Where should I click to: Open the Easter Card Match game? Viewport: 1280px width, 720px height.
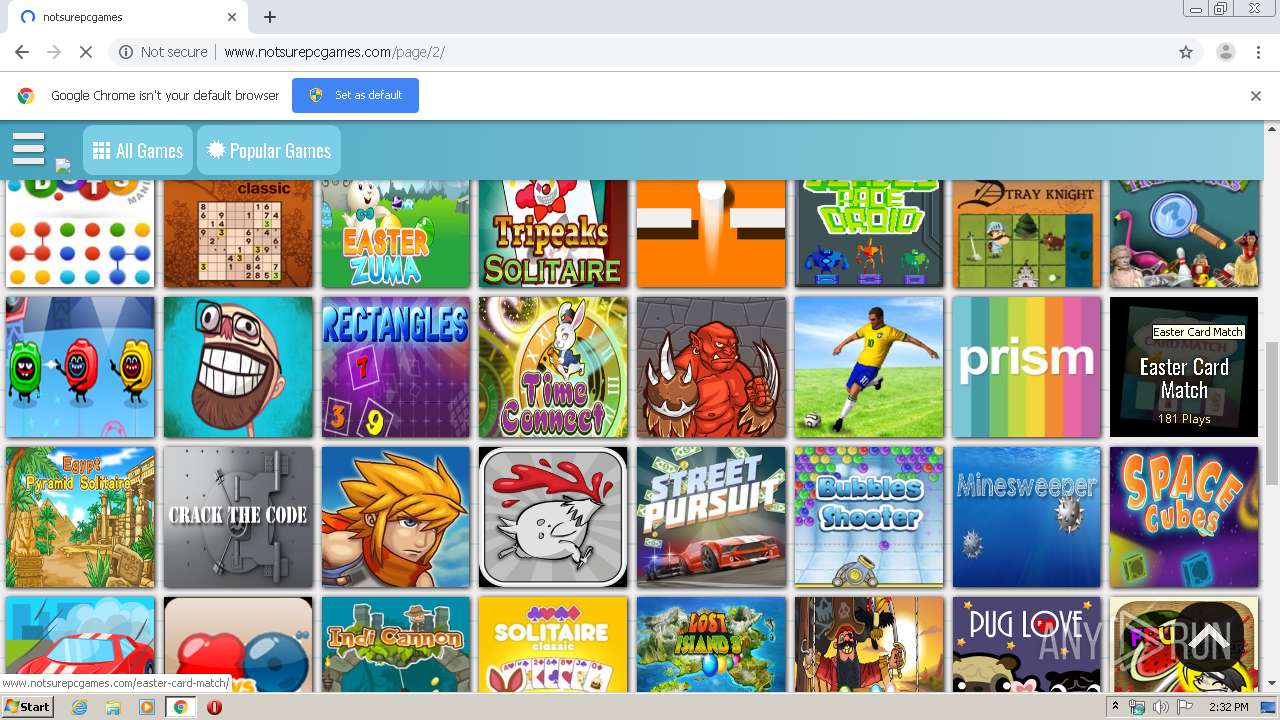coord(1184,367)
